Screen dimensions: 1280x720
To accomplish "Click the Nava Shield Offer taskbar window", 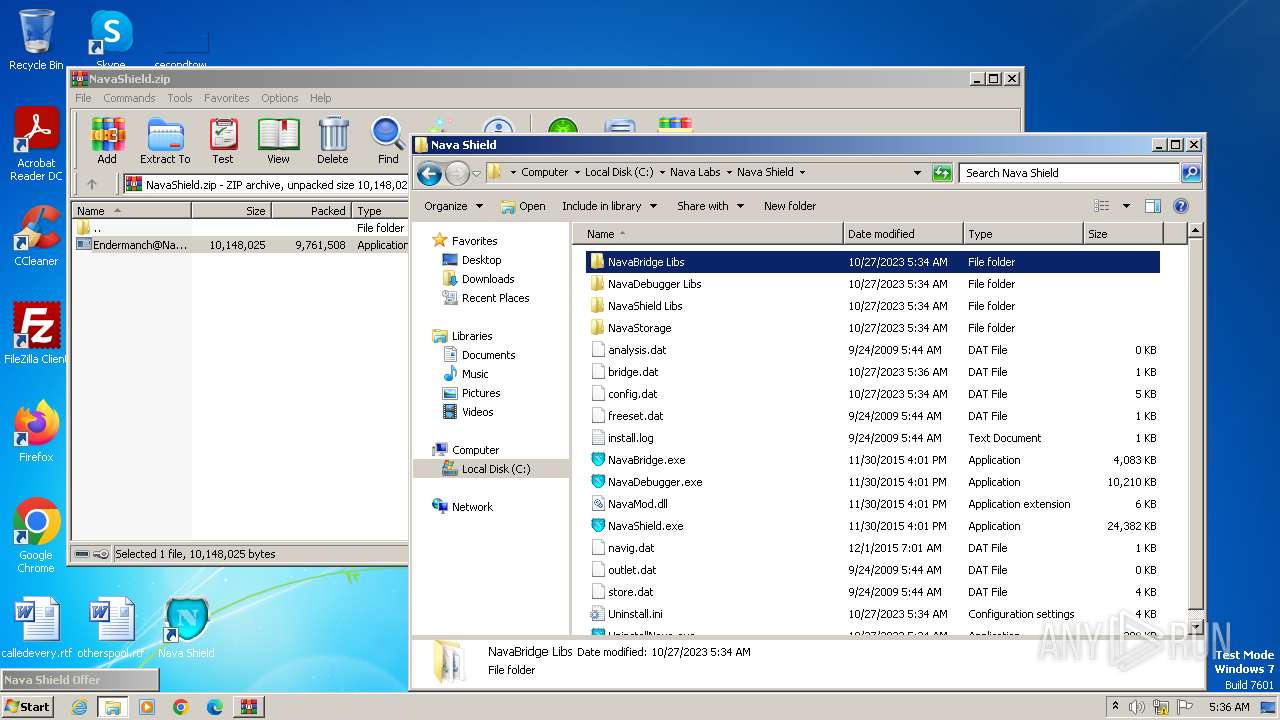I will tap(80, 680).
